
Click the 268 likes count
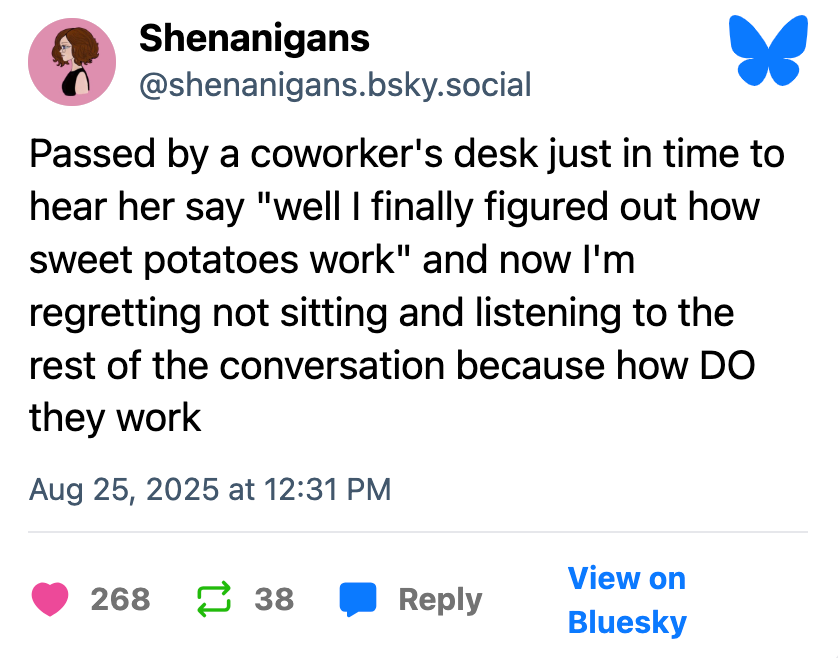[120, 599]
